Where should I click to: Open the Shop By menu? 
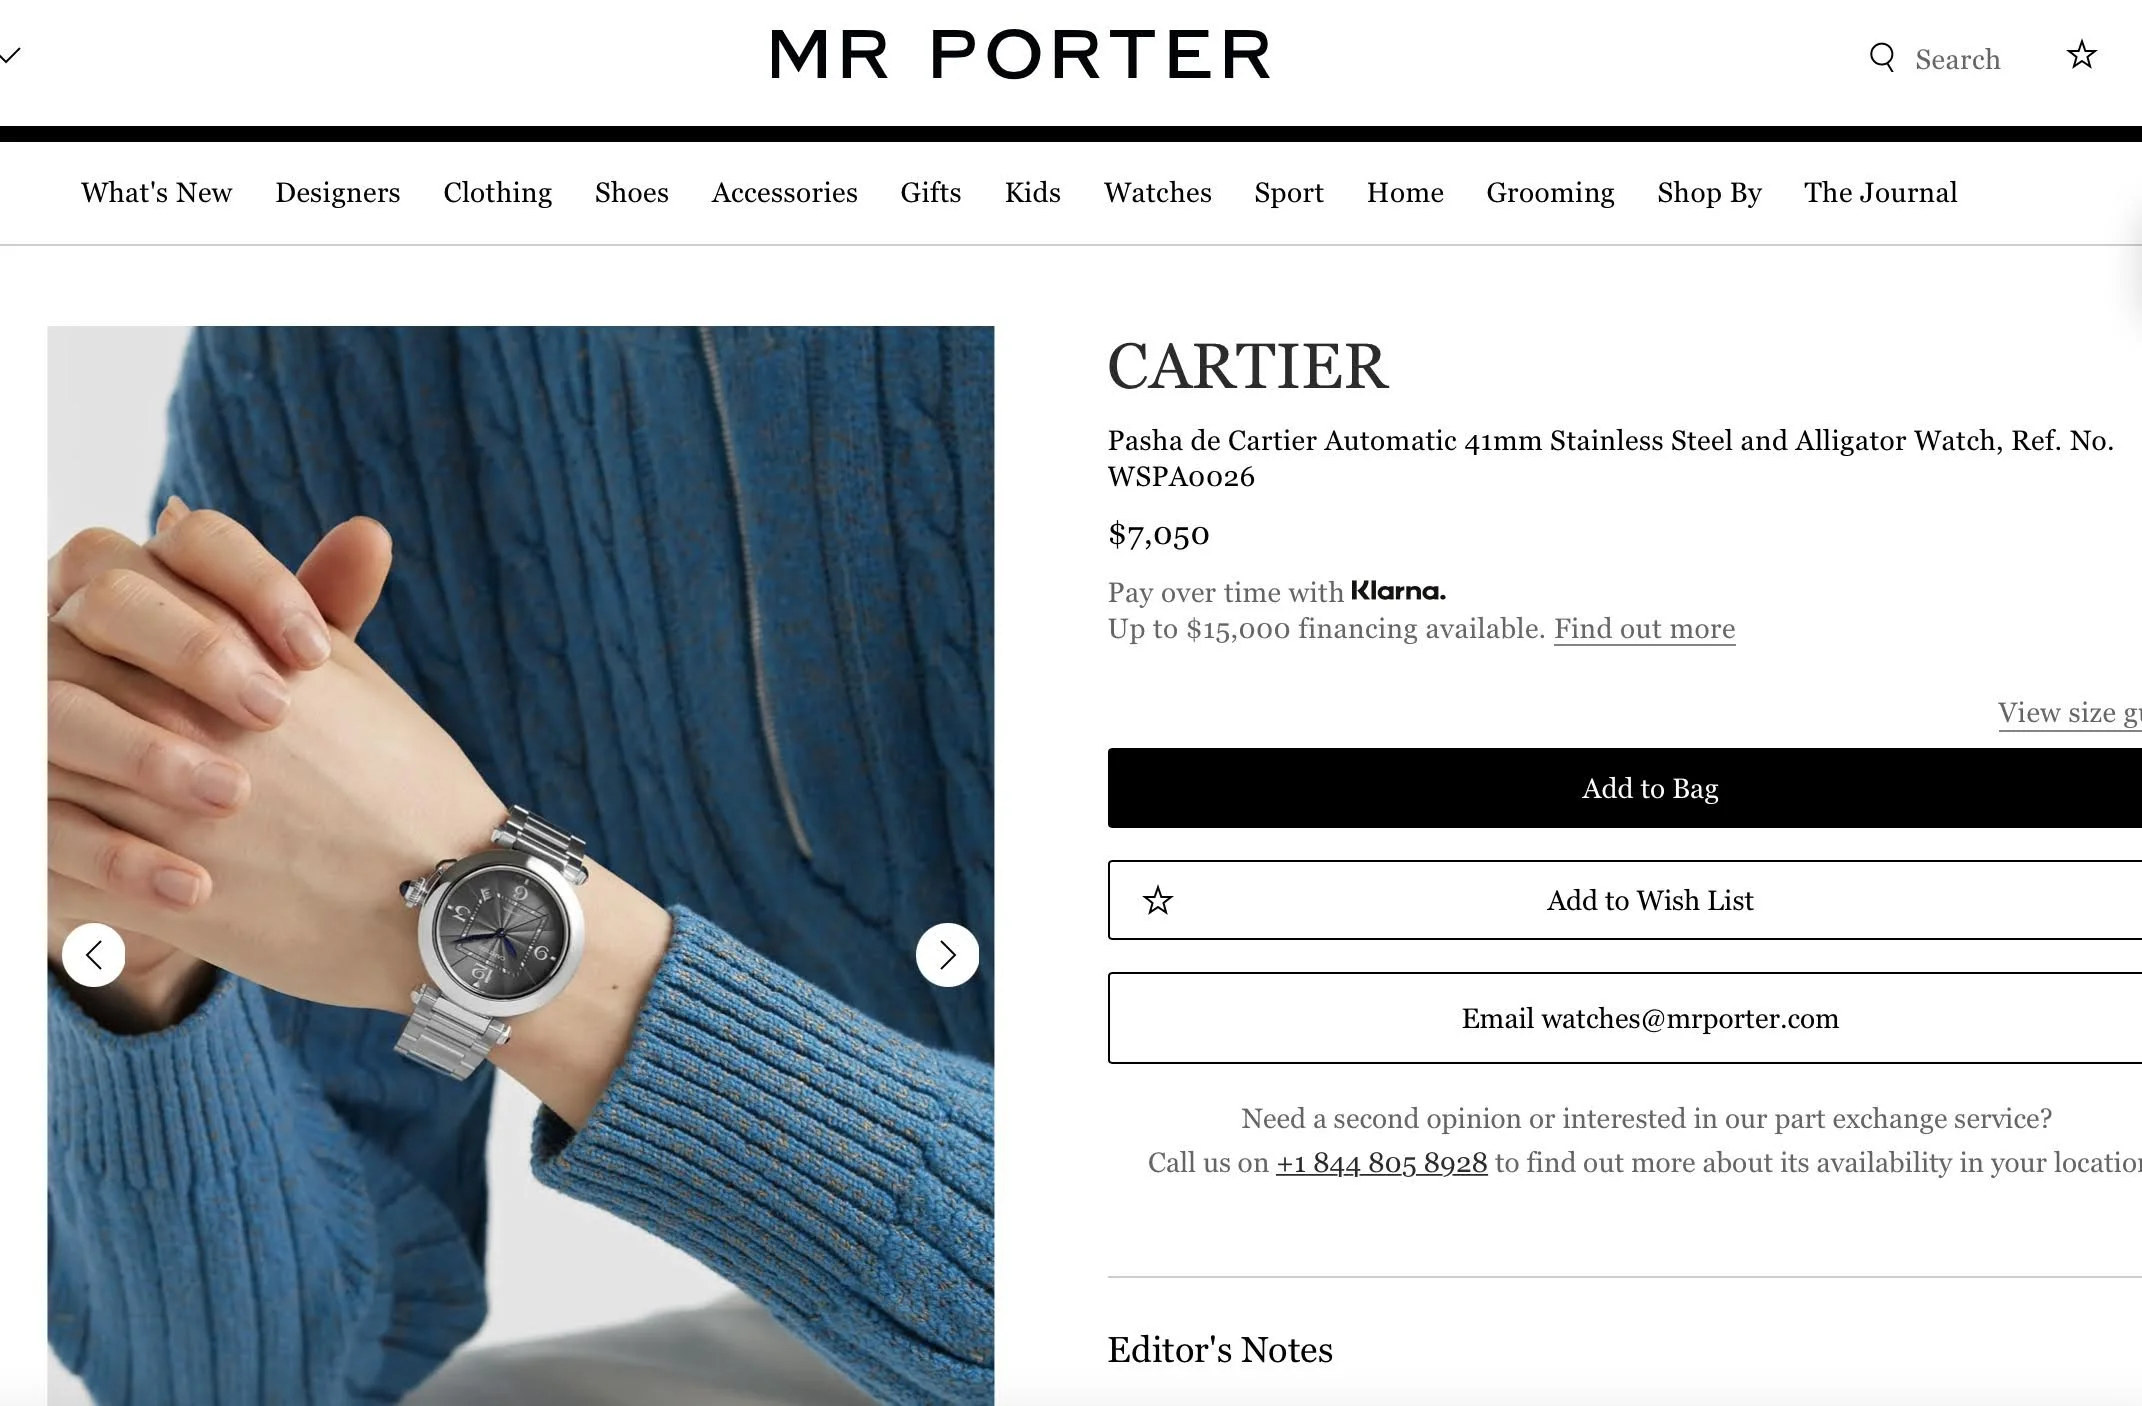1709,192
